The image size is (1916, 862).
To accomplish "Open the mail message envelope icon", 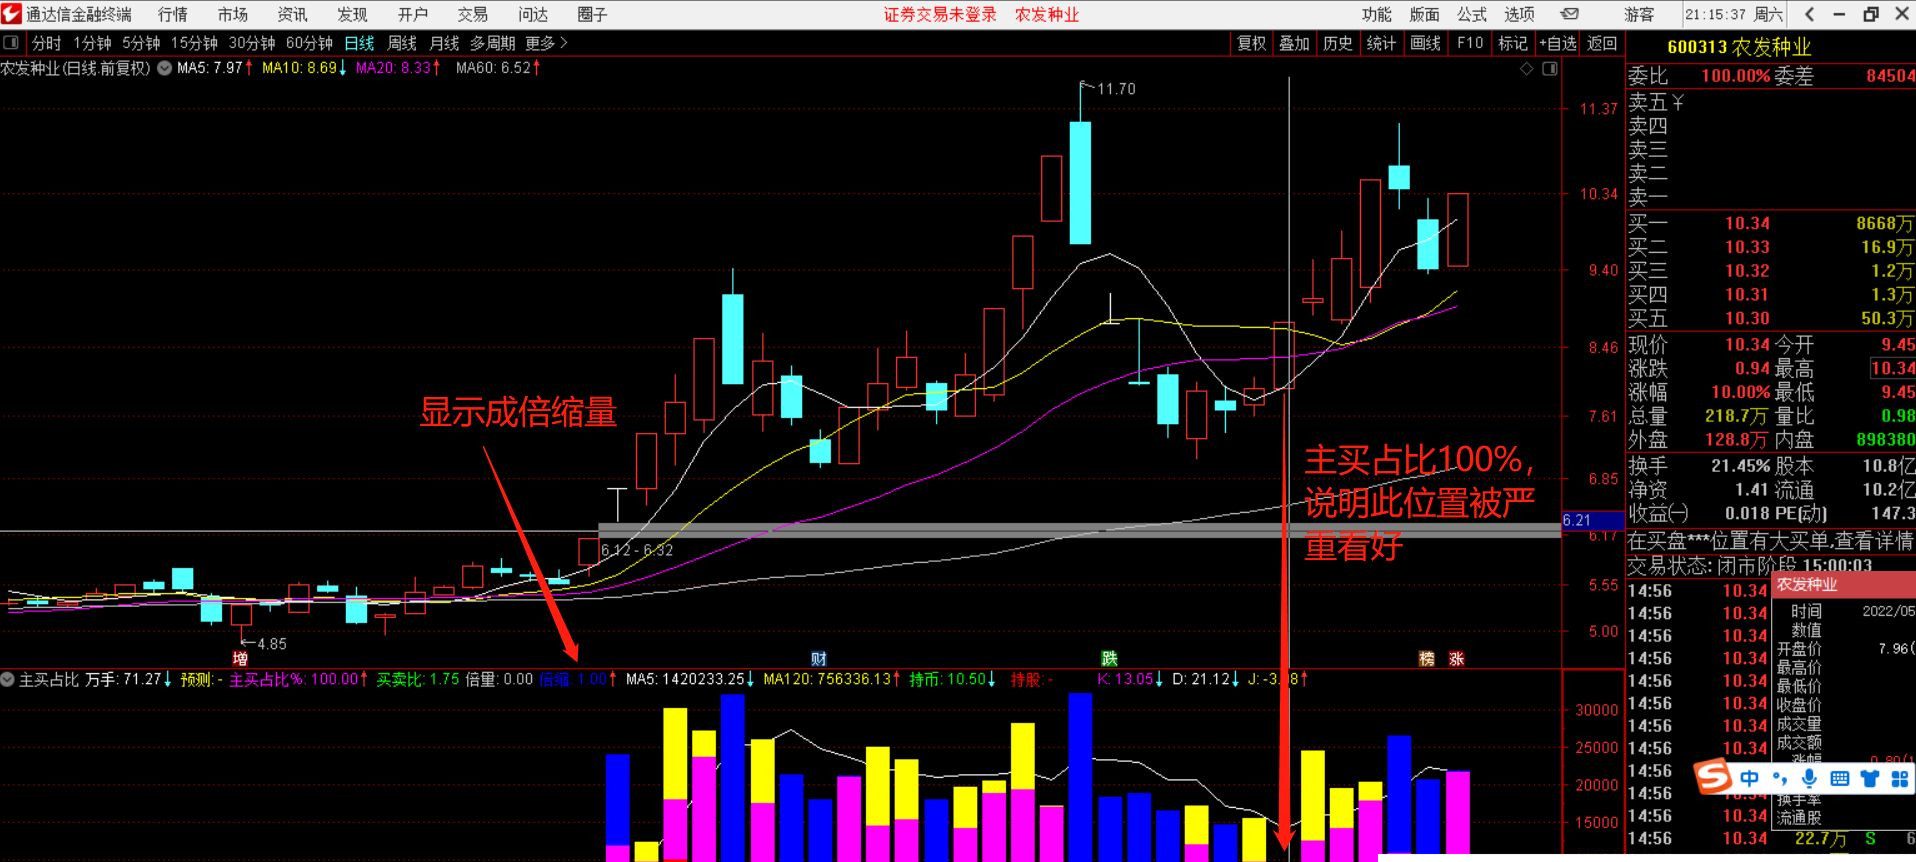I will pyautogui.click(x=1570, y=14).
